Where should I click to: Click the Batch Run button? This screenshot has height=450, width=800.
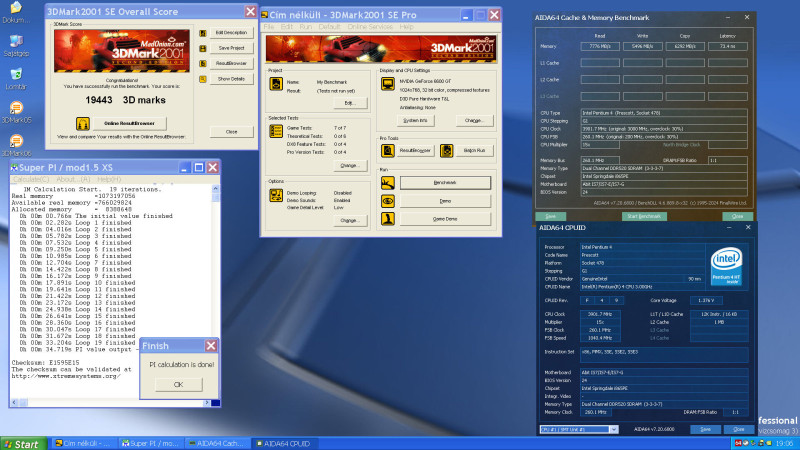(x=474, y=151)
